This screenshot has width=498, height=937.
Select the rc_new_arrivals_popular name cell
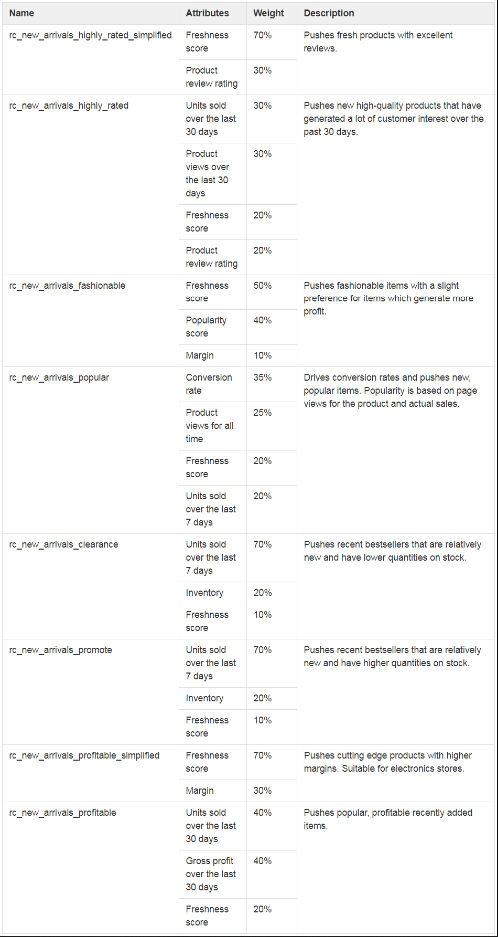(59, 378)
